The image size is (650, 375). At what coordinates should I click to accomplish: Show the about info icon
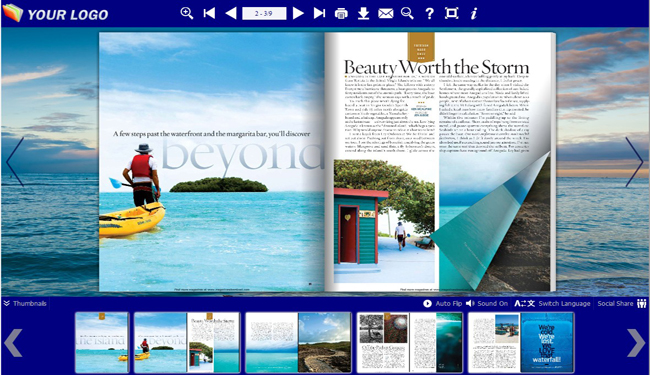click(474, 14)
